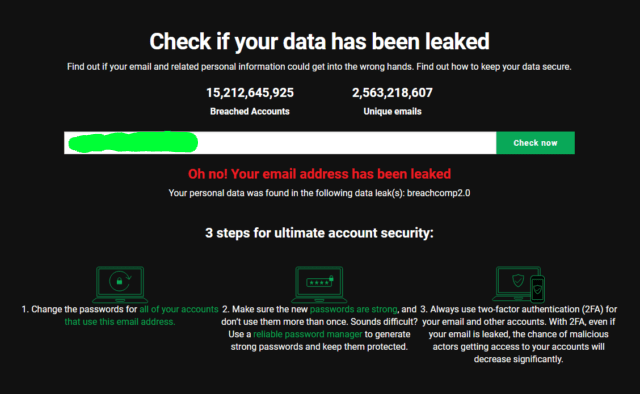This screenshot has width=640, height=394.
Task: Click the laptop with lock-refresh icon
Action: pyautogui.click(x=120, y=284)
